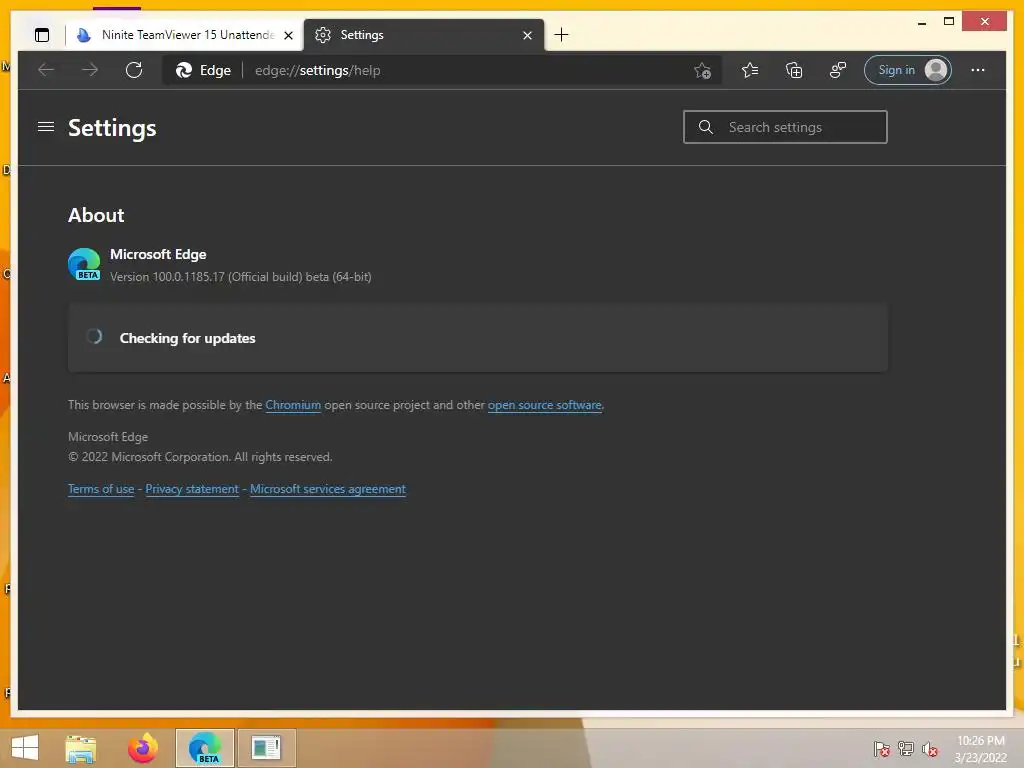
Task: Click the search magnifier icon
Action: (x=705, y=127)
